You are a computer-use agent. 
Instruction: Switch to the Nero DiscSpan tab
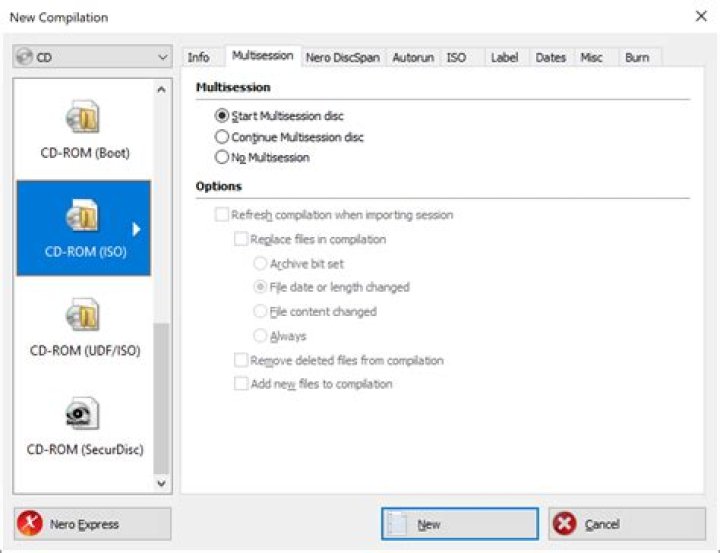coord(343,58)
